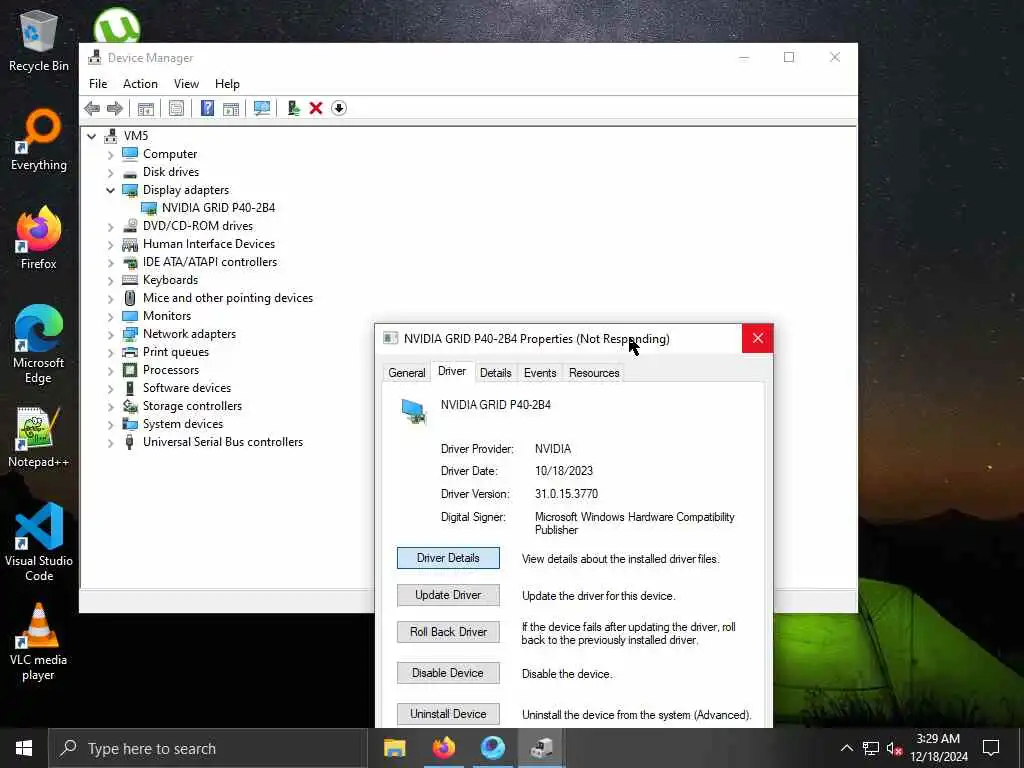The height and width of the screenshot is (768, 1024).
Task: Click the Disable device down-arrow icon
Action: point(339,108)
